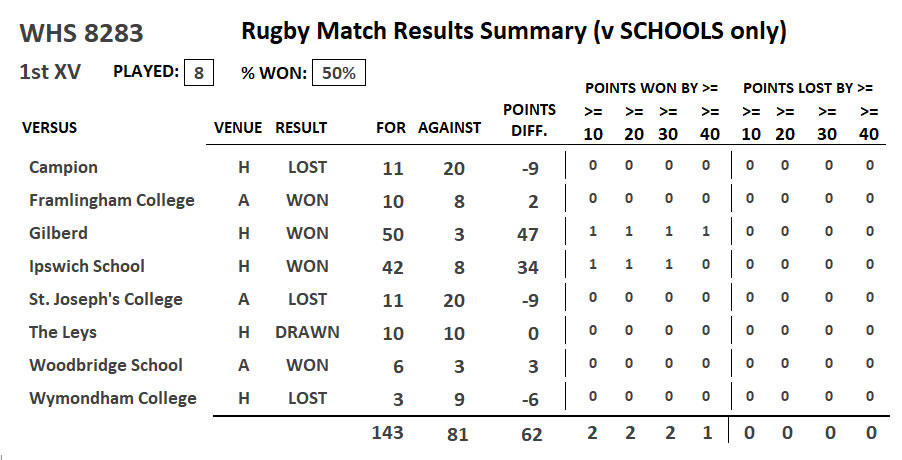Click the Ipswich School row name
This screenshot has width=902, height=460.
click(87, 266)
